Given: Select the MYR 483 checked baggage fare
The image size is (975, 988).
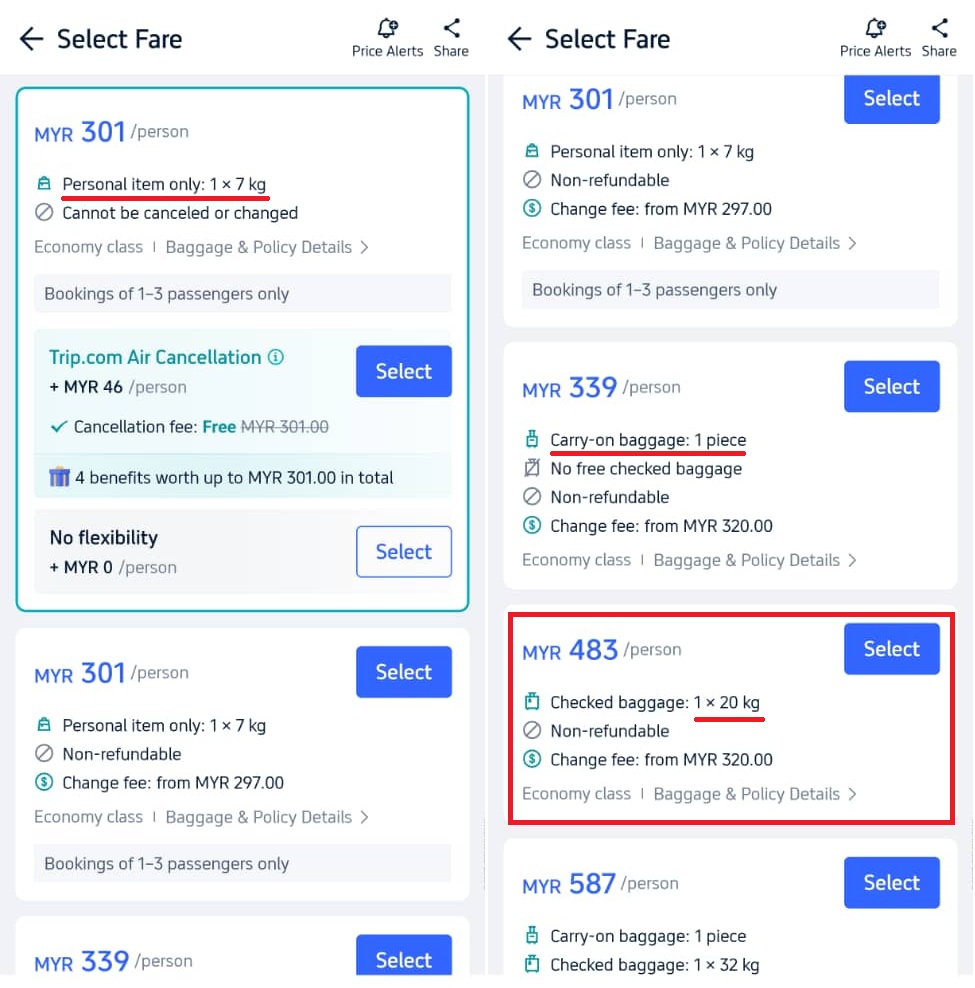Looking at the screenshot, I should [891, 649].
